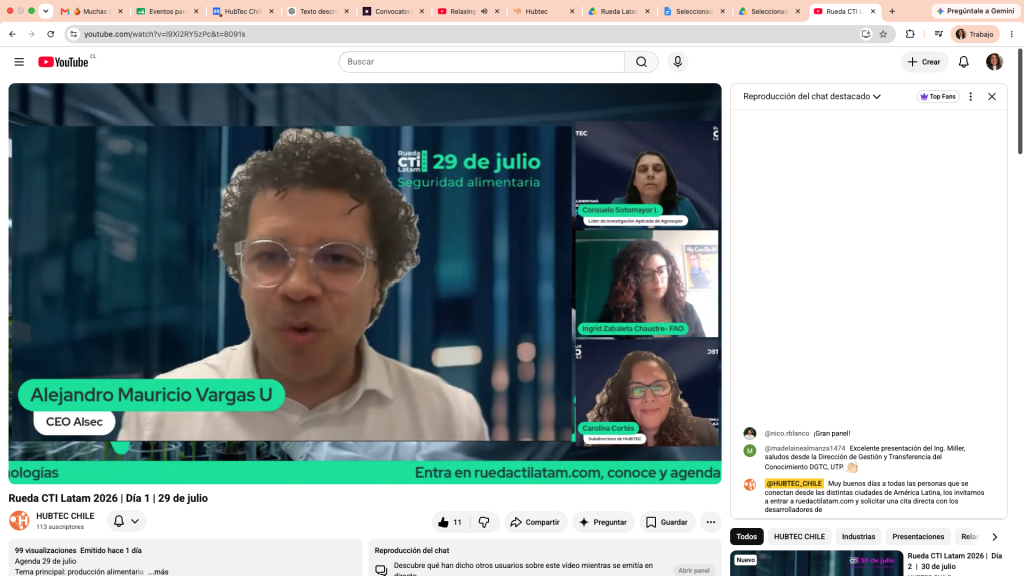Open Chrome's three-dot menu

coord(1012,34)
